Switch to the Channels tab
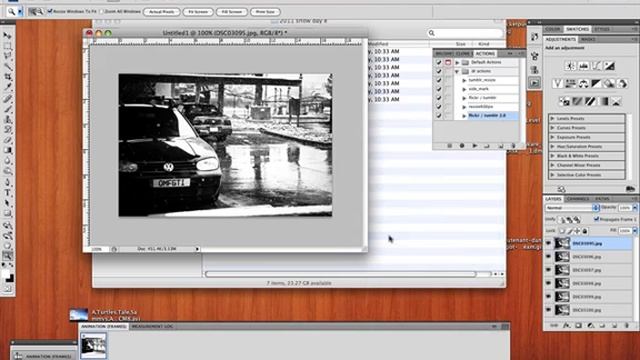This screenshot has height=360, width=640. pos(578,199)
